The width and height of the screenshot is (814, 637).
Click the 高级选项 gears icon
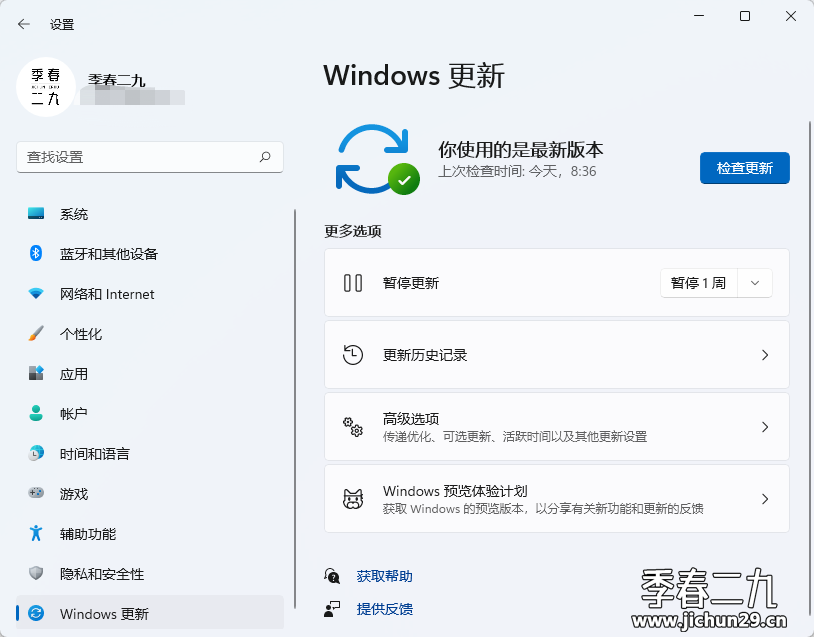pos(352,427)
